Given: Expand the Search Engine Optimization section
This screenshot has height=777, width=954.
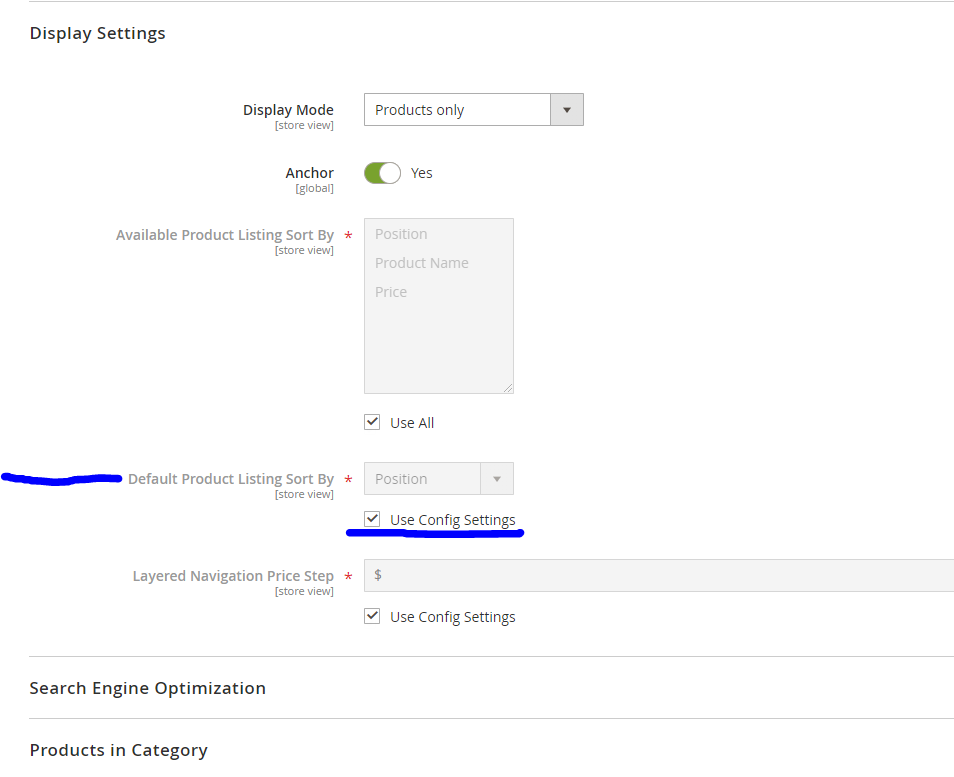Looking at the screenshot, I should coord(147,688).
